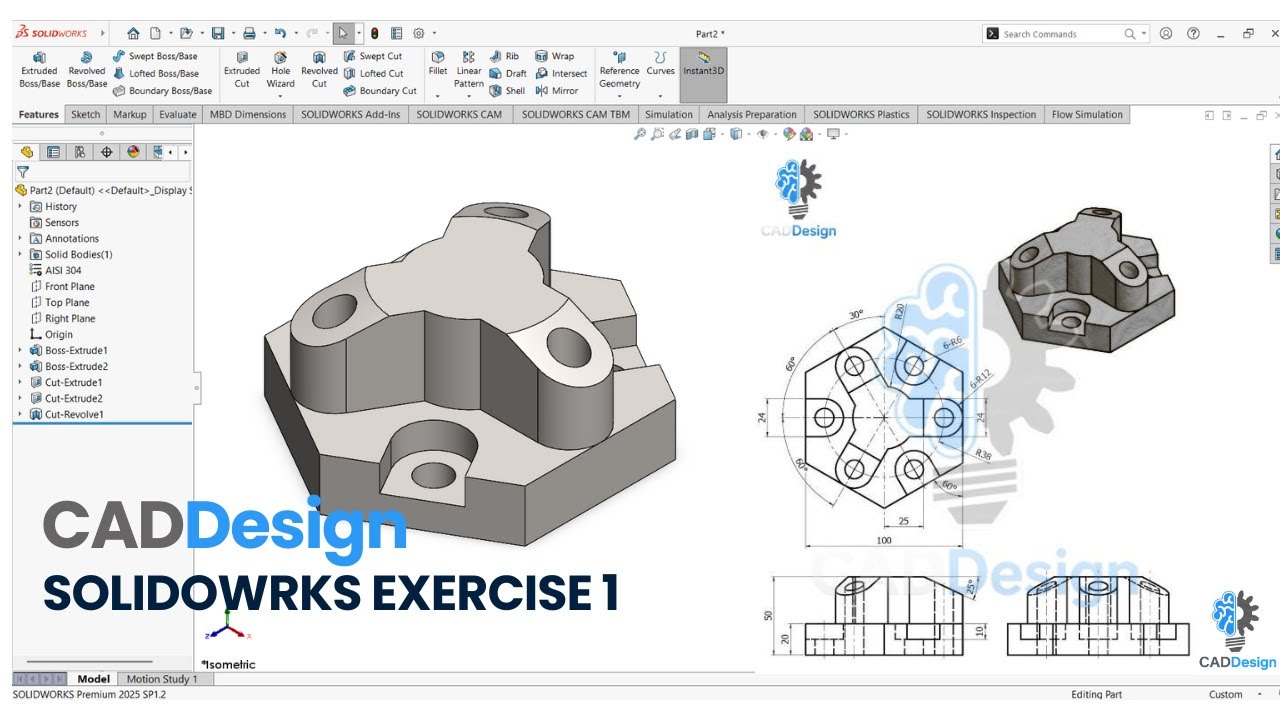Click the Help question mark button

coord(1193,33)
